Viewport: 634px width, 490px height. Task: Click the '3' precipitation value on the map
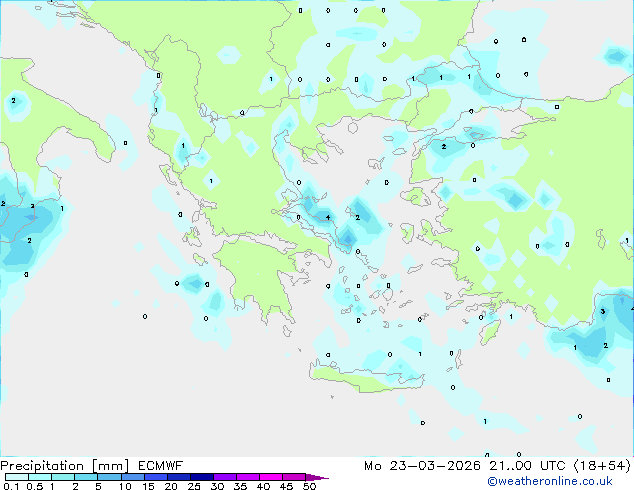[603, 311]
